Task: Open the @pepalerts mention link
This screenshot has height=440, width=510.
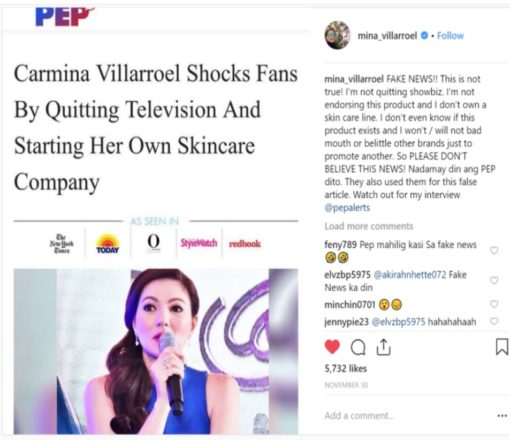Action: point(347,208)
